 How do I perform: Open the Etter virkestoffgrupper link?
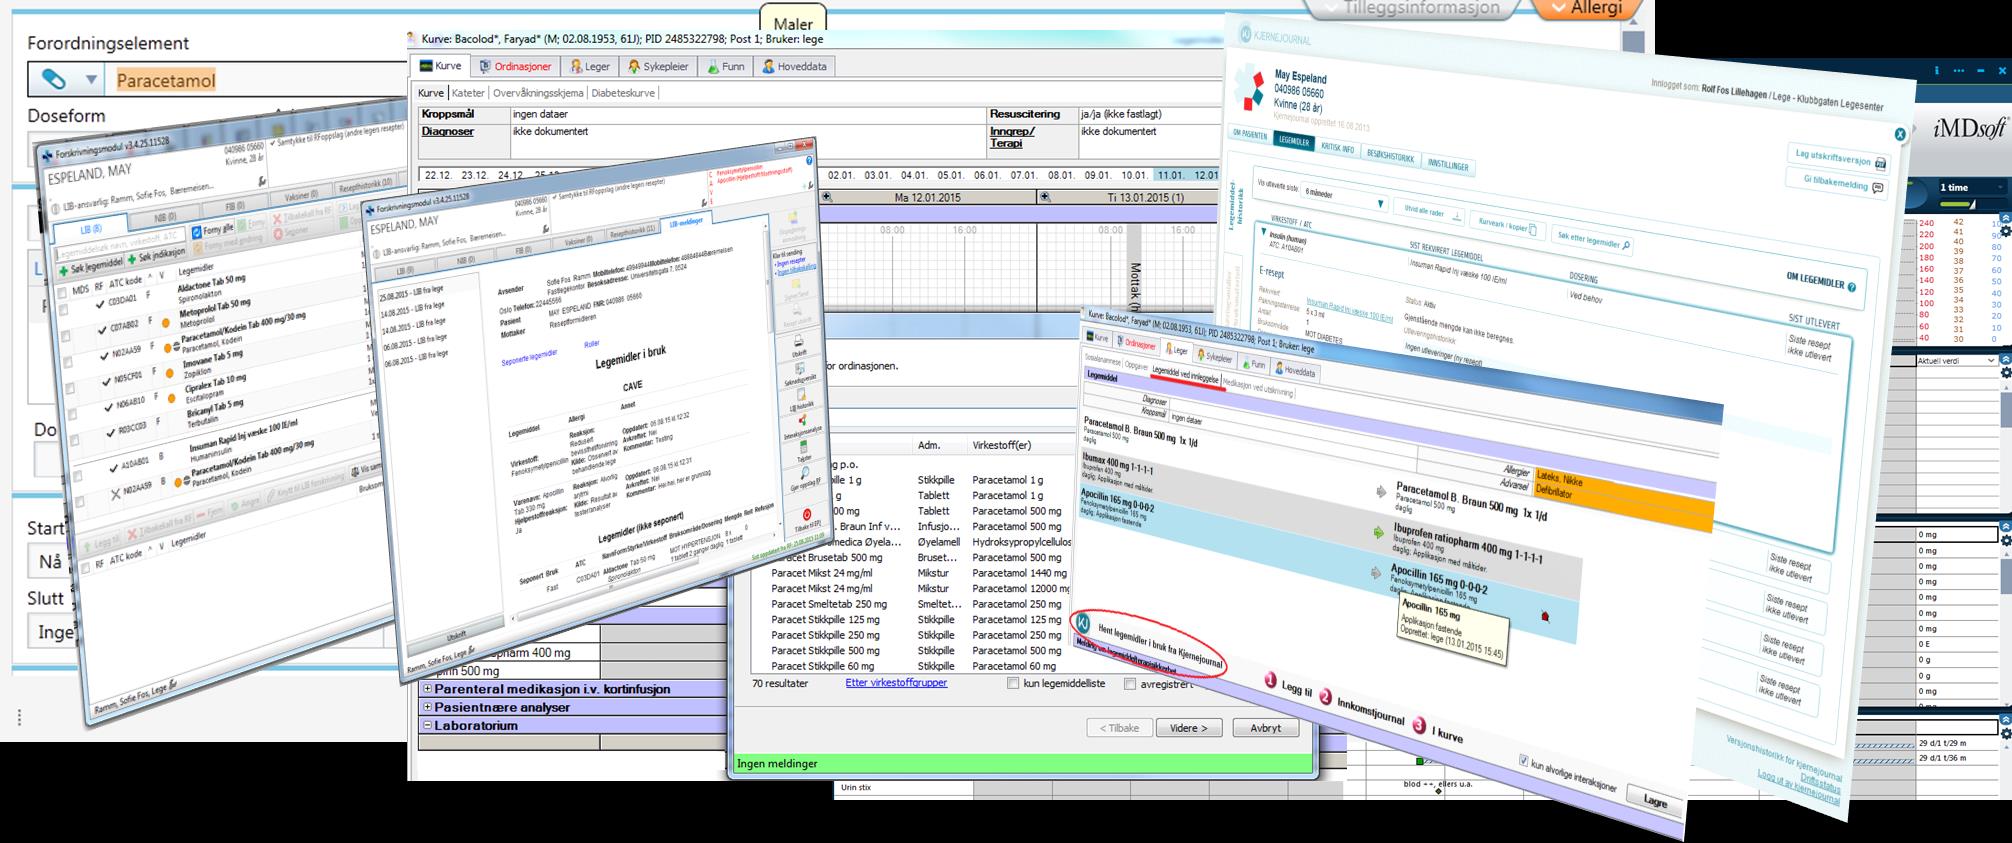(896, 683)
